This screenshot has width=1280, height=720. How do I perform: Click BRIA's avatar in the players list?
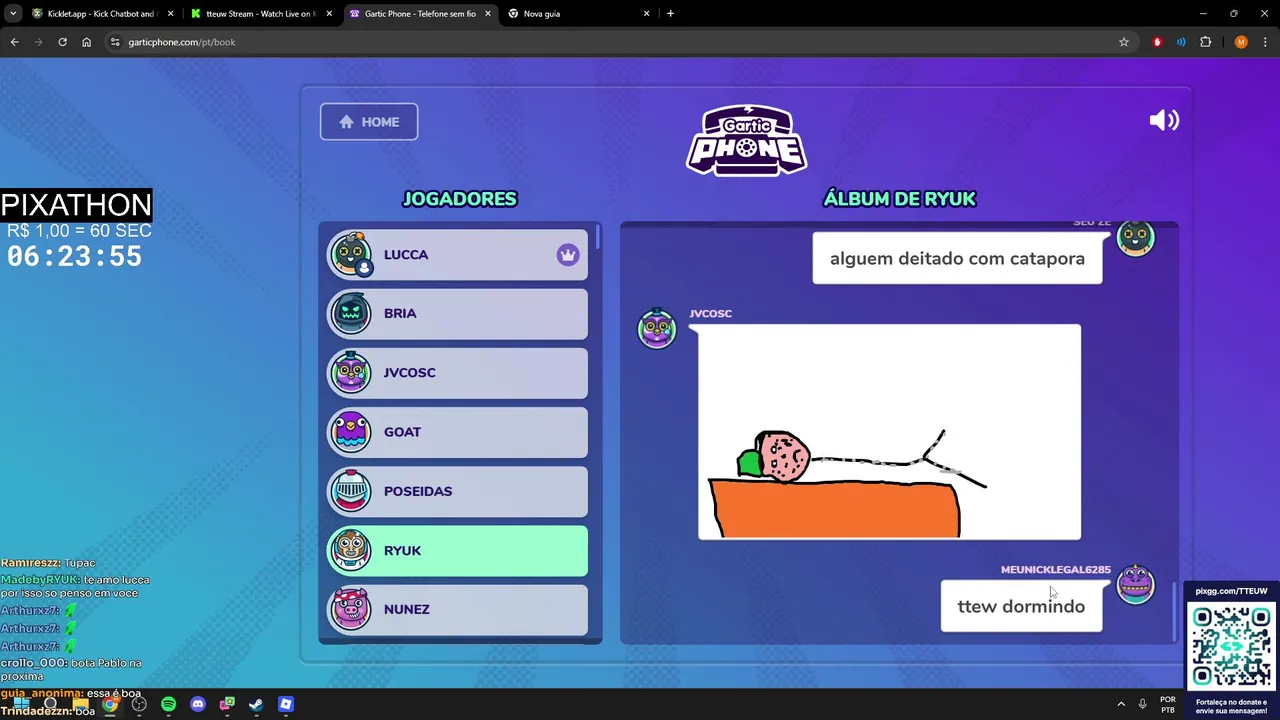coord(351,314)
